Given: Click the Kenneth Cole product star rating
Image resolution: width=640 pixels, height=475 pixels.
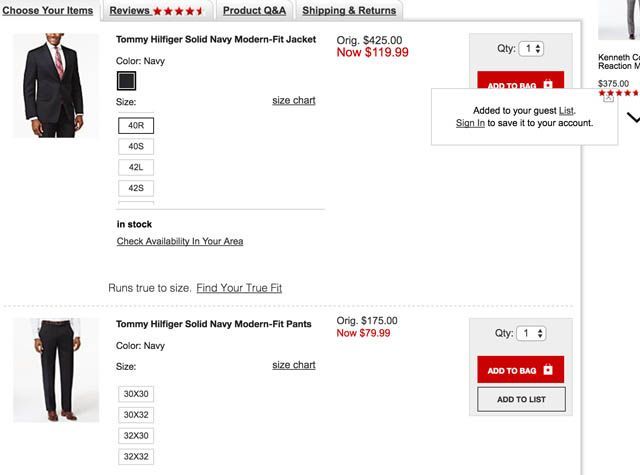Looking at the screenshot, I should click(619, 93).
